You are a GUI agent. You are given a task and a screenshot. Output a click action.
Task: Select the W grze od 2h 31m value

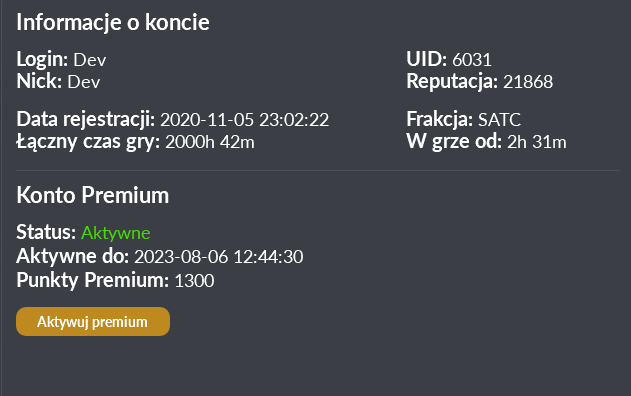[537, 142]
